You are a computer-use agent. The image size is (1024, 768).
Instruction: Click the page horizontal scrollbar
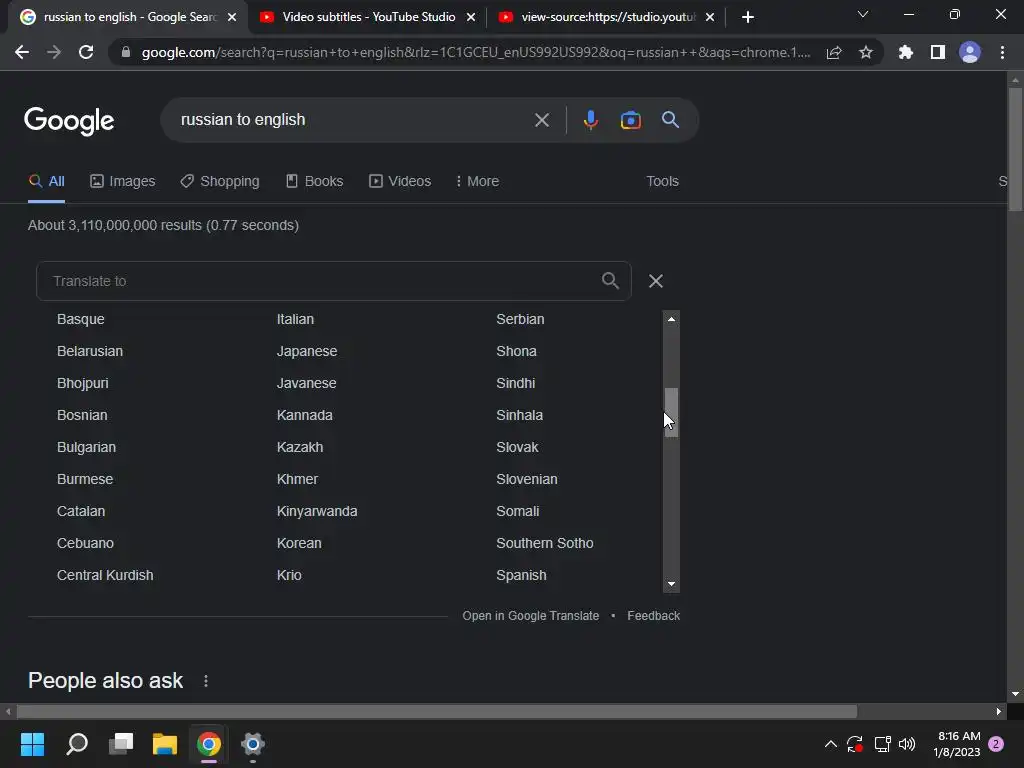(436, 711)
